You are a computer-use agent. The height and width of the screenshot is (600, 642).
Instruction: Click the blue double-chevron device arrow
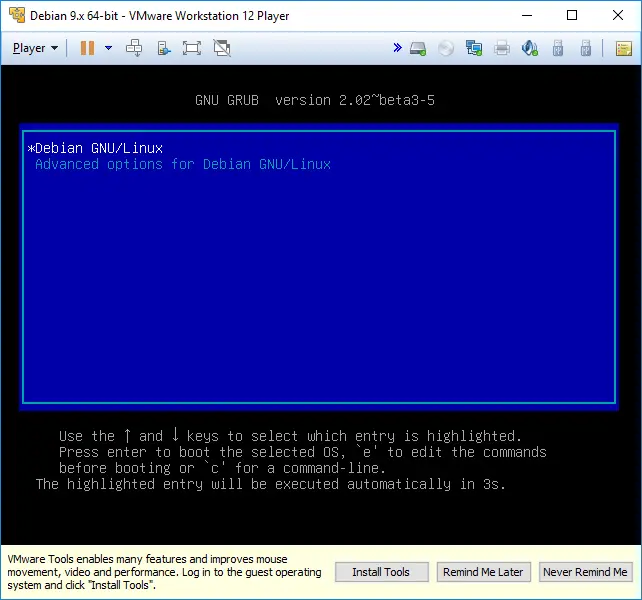click(x=397, y=48)
